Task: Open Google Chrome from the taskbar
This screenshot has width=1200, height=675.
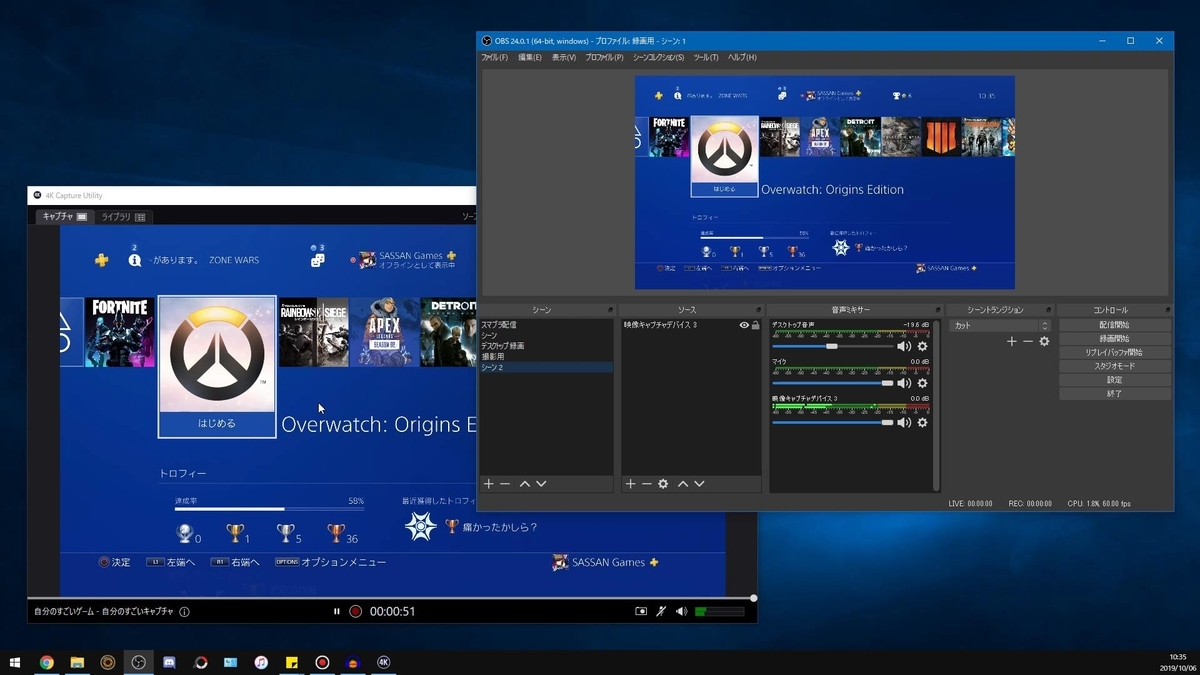Action: point(46,662)
